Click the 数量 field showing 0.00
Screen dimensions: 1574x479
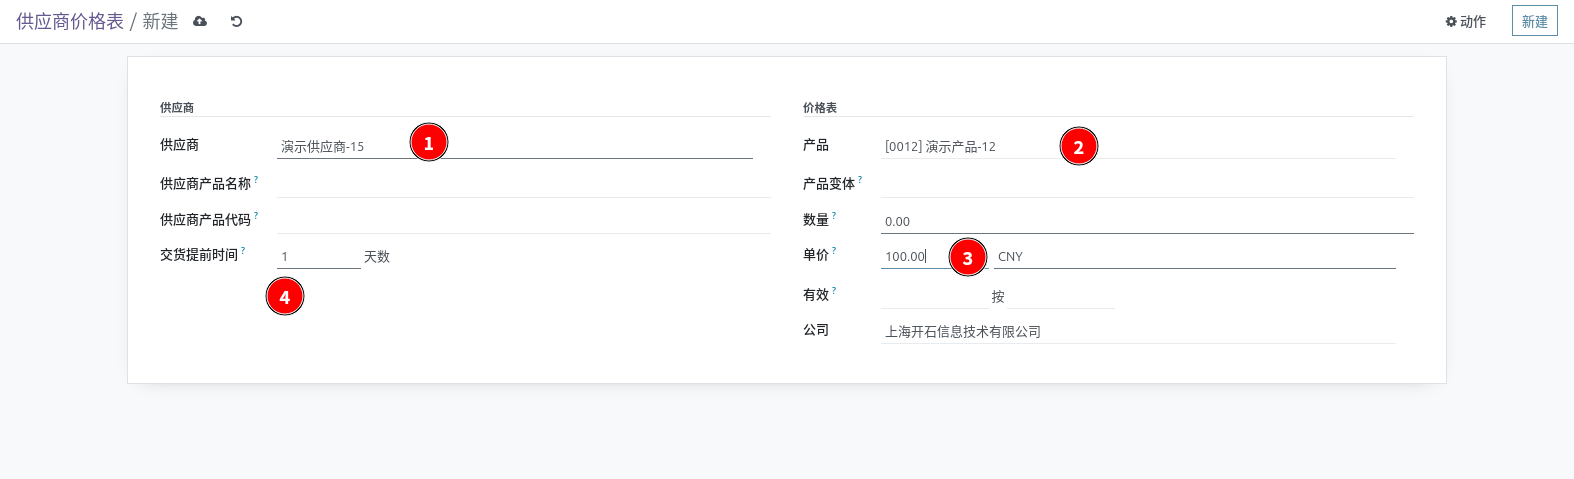click(x=1147, y=221)
